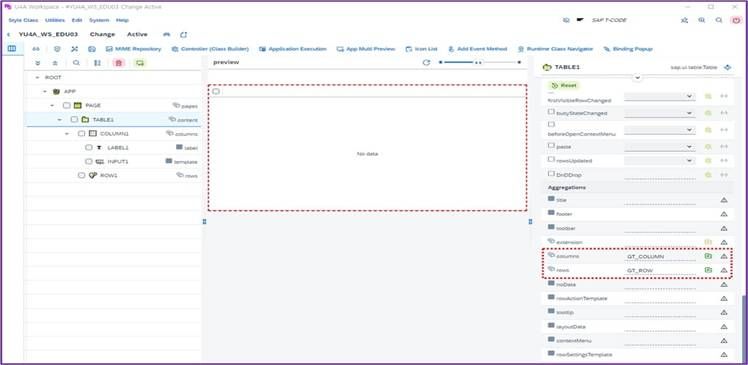
Task: Click the display/change glasses icon beside Active
Action: click(x=166, y=35)
